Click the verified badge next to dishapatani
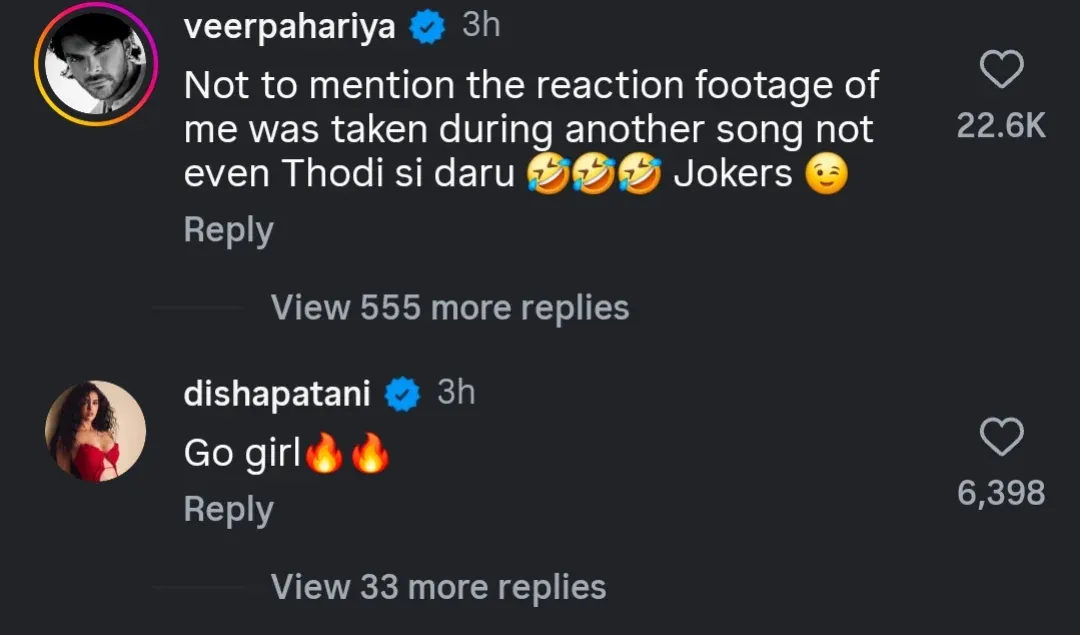 tap(403, 395)
